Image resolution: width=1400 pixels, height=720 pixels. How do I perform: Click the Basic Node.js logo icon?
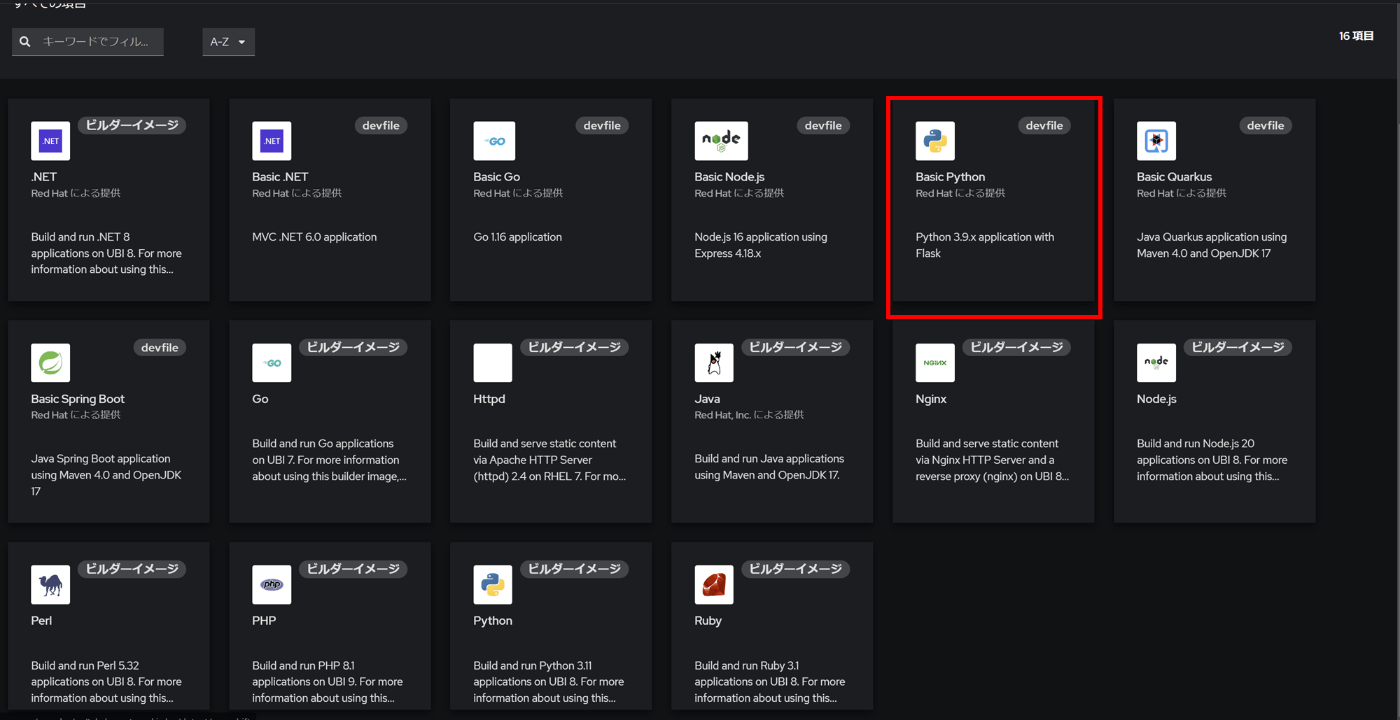pos(721,141)
